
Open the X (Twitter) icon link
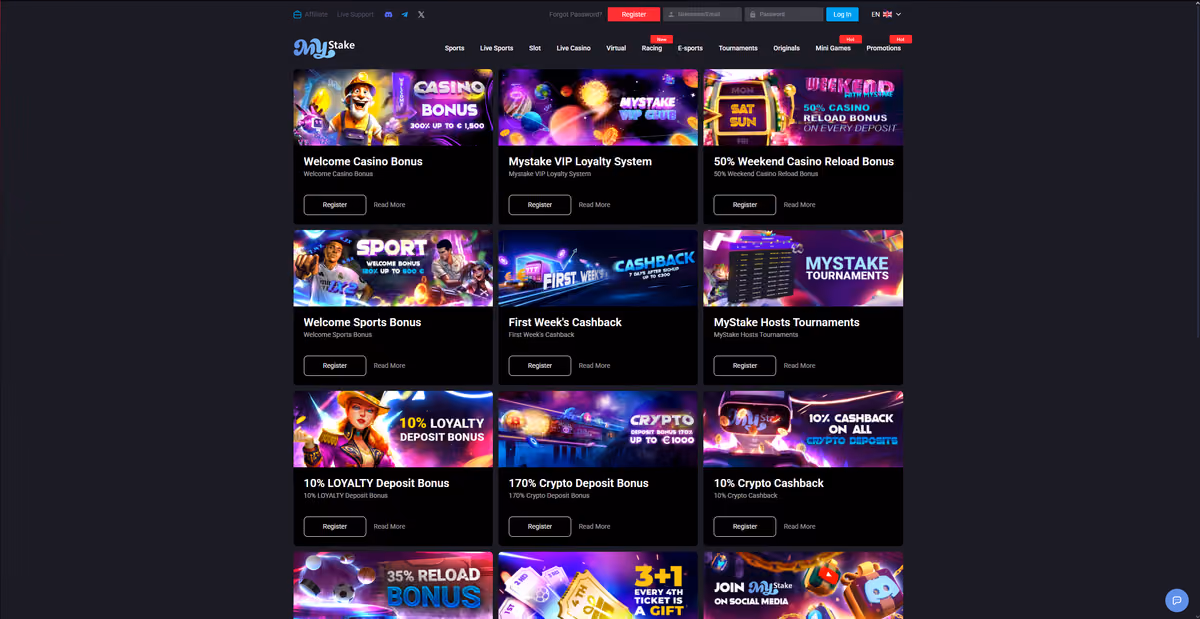coord(421,15)
